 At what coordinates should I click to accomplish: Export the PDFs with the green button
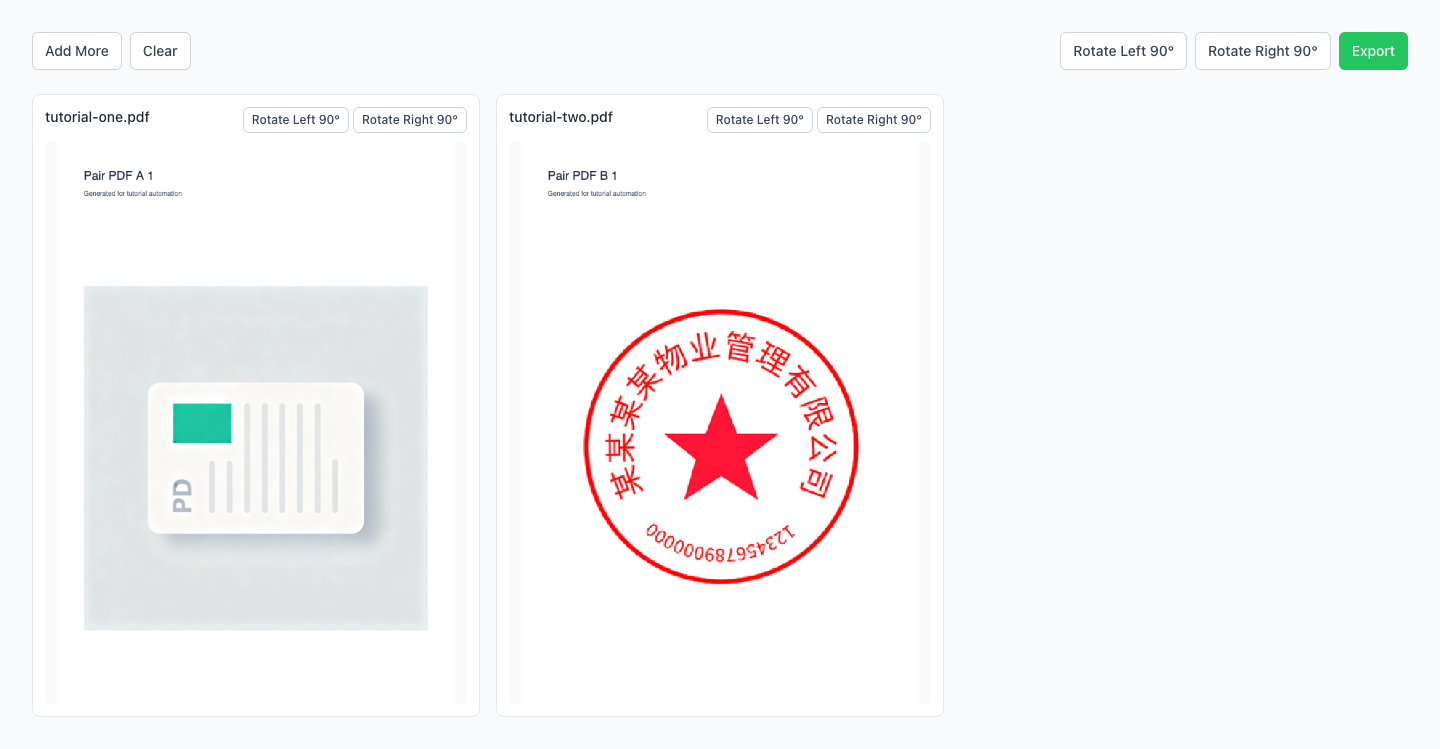click(1372, 51)
